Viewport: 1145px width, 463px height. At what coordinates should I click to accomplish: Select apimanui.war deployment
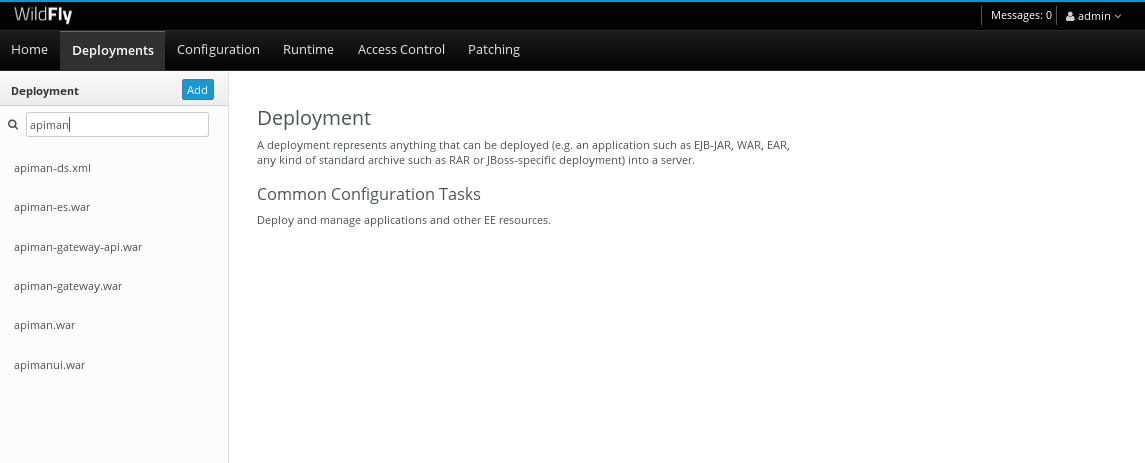(x=114, y=365)
